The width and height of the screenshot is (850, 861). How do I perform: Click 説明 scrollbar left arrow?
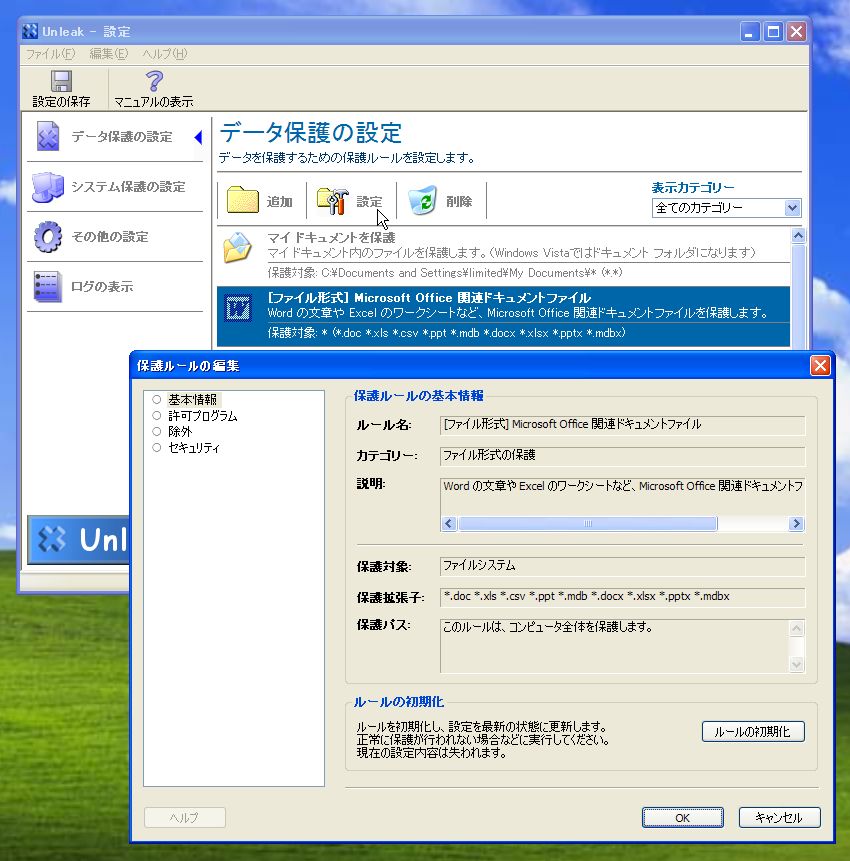click(x=449, y=523)
